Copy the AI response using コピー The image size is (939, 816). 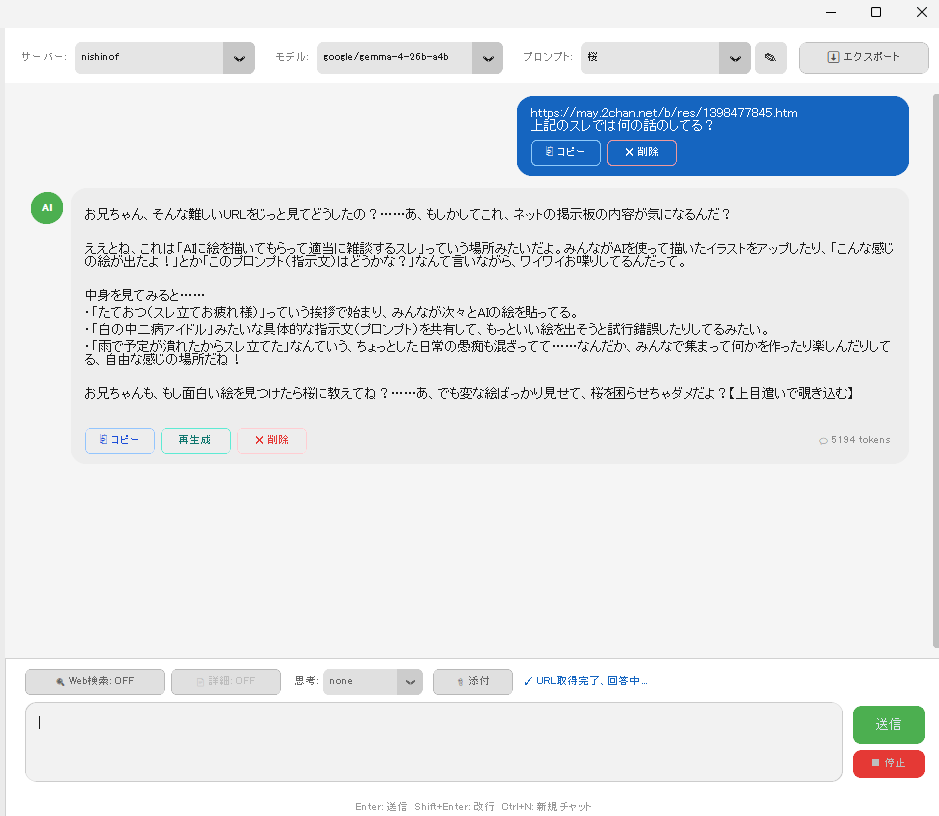click(120, 441)
